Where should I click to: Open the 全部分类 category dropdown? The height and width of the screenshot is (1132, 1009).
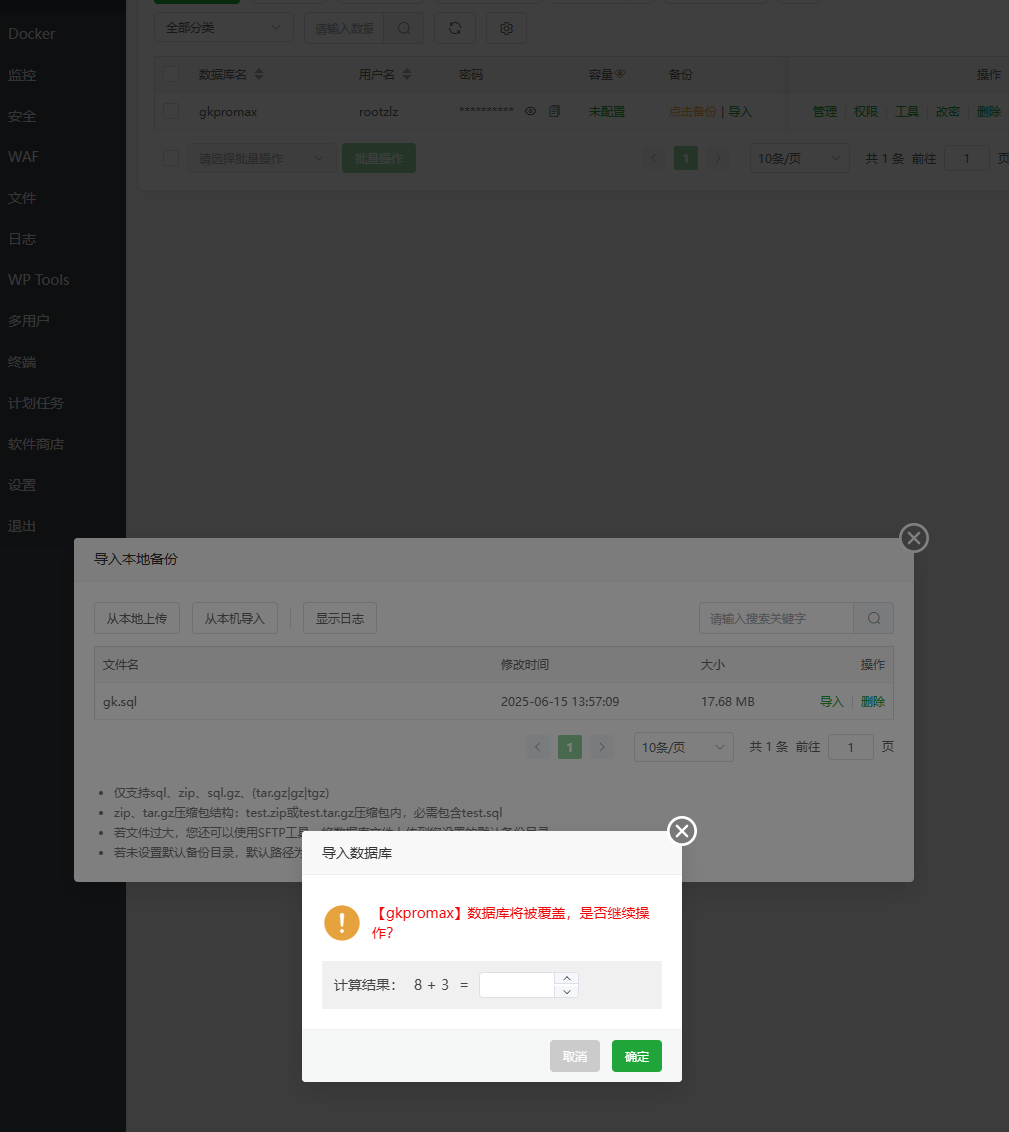point(224,27)
